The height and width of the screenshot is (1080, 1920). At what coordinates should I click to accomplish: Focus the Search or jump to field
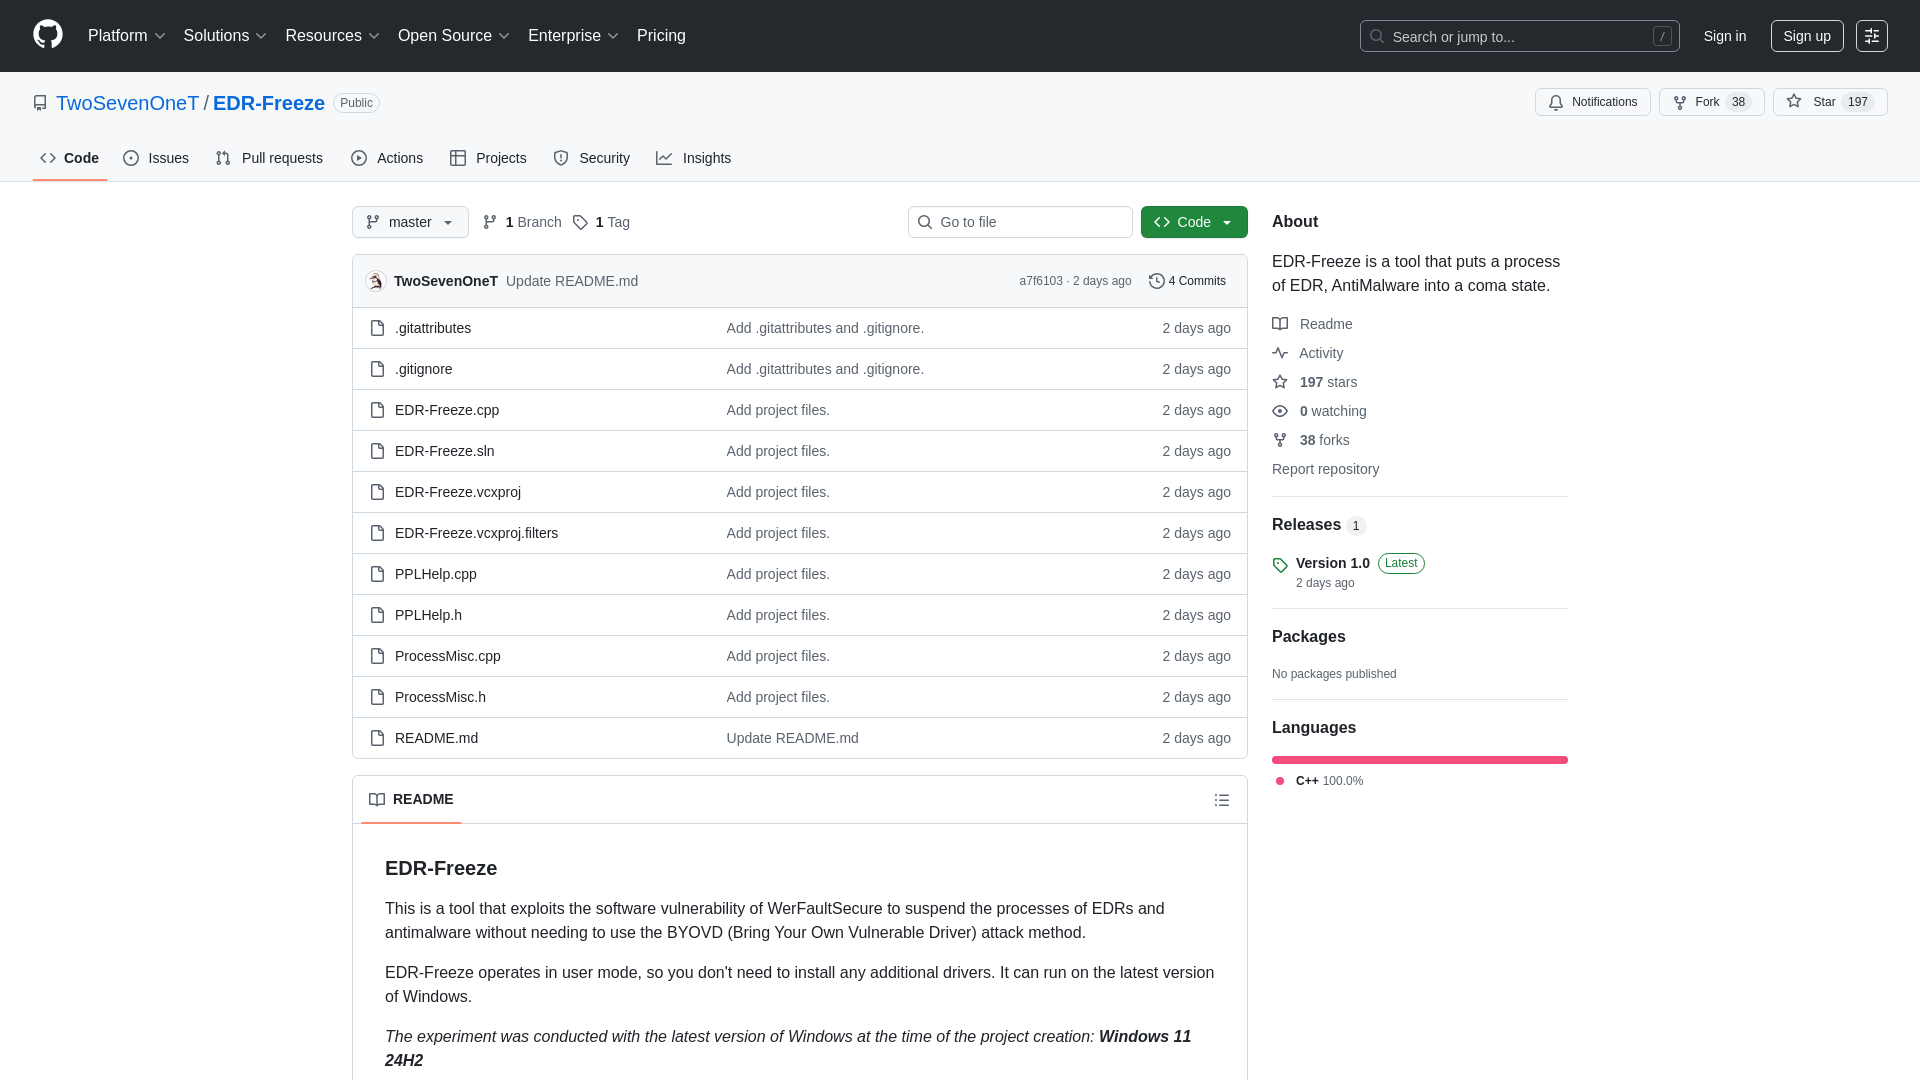click(x=1519, y=36)
